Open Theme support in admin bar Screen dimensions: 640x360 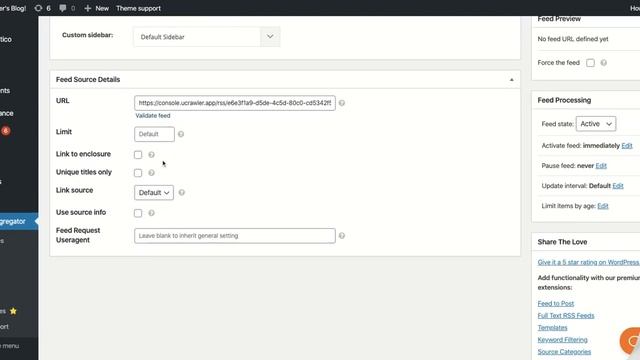(138, 8)
